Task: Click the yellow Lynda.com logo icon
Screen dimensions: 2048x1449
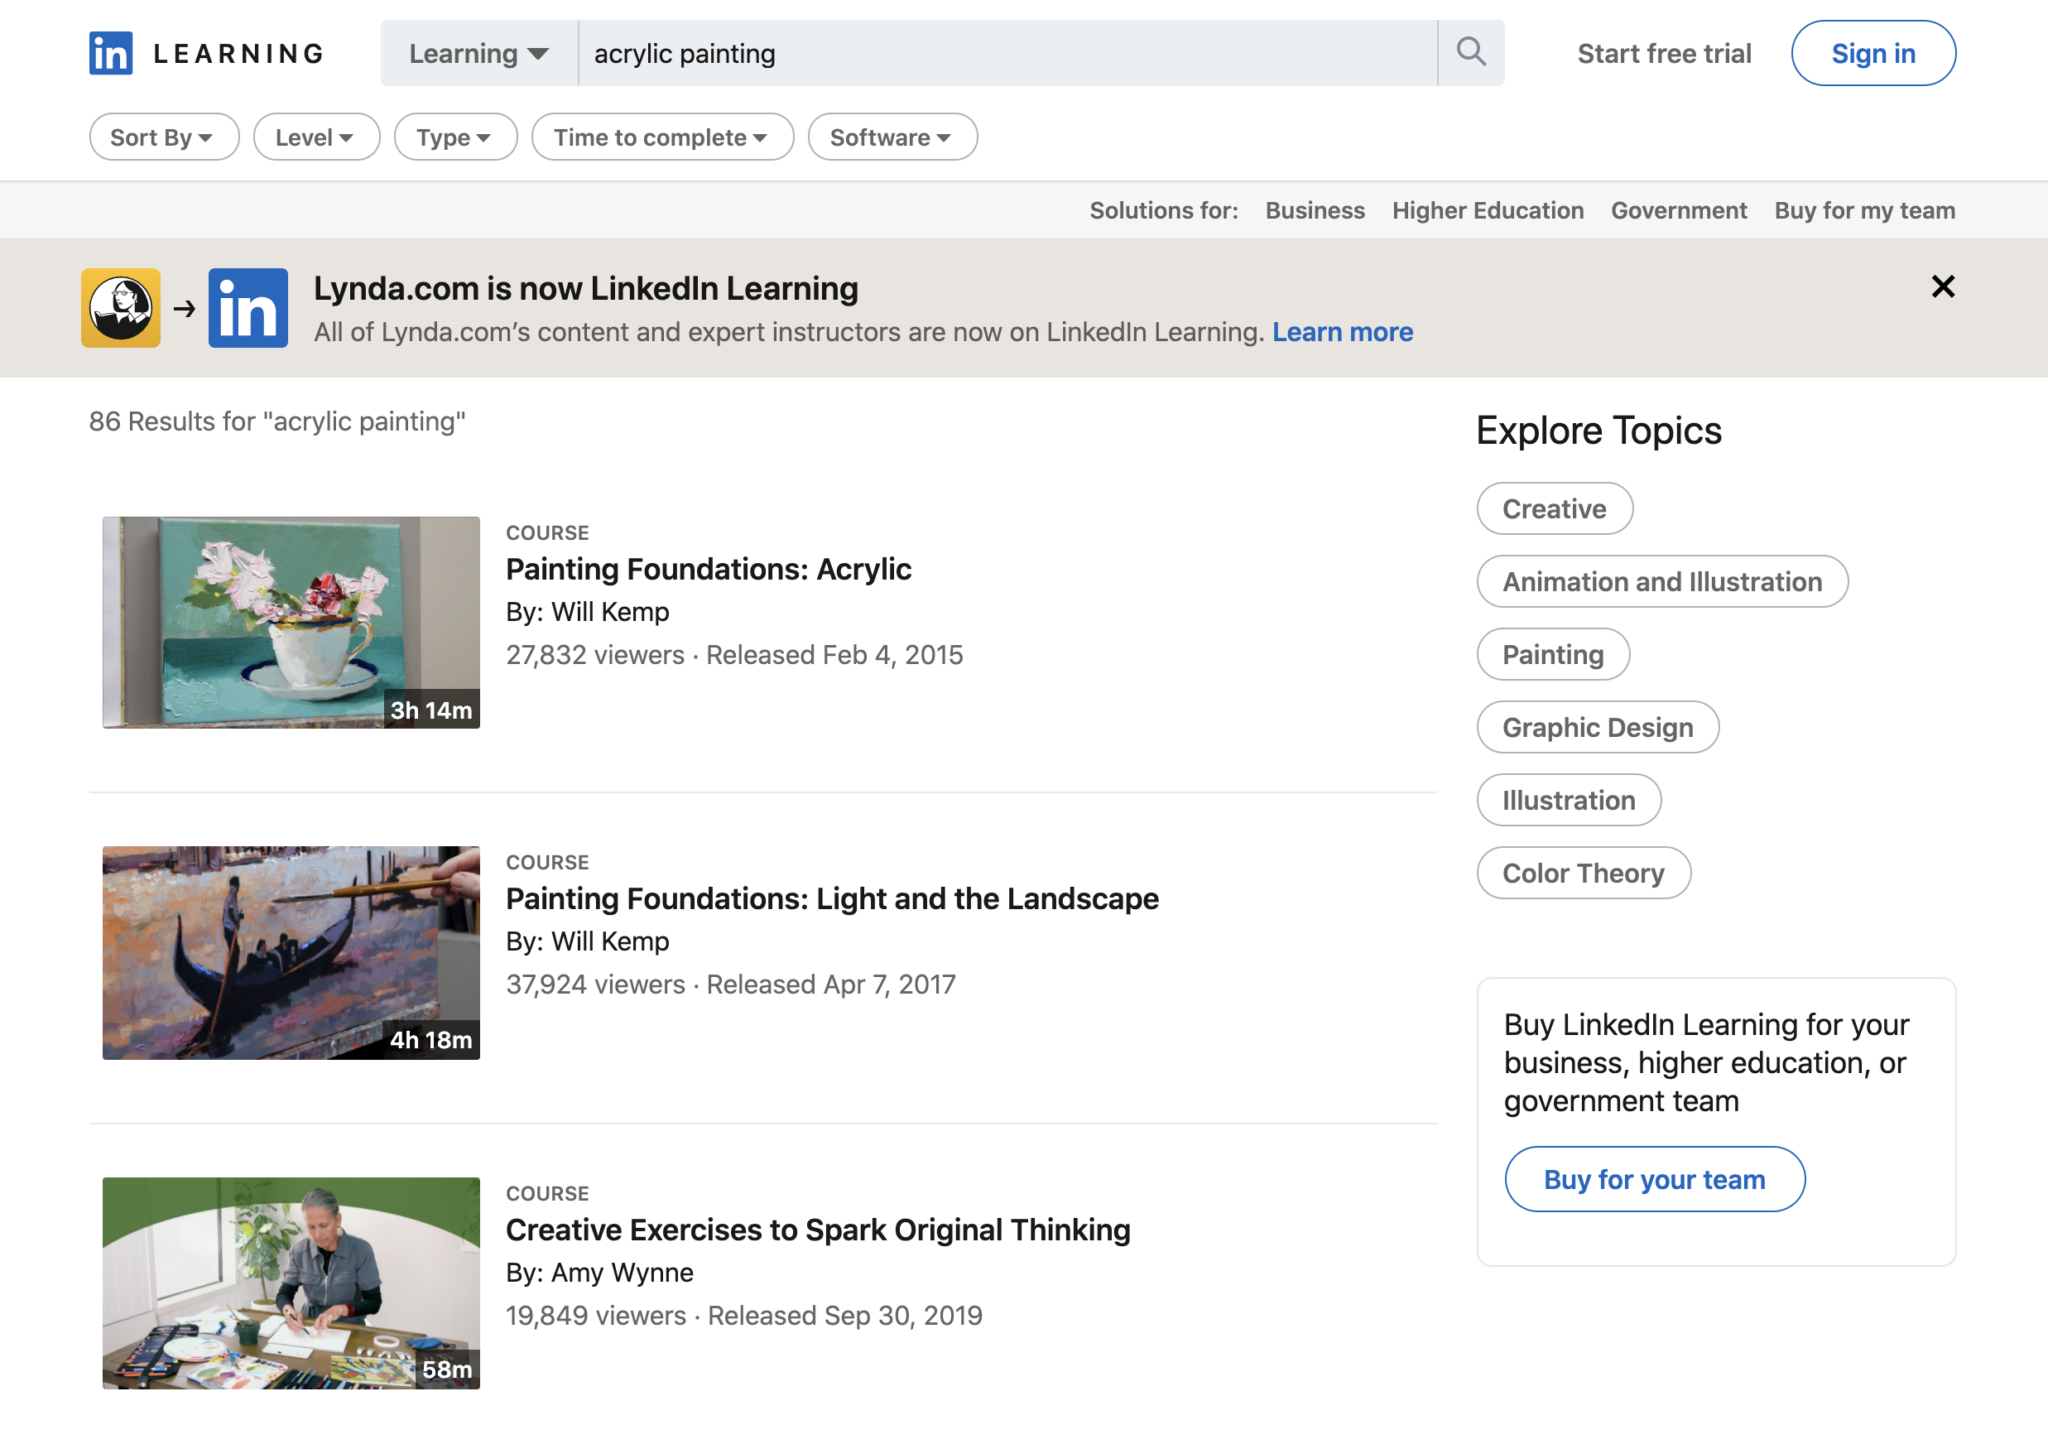Action: tap(121, 308)
